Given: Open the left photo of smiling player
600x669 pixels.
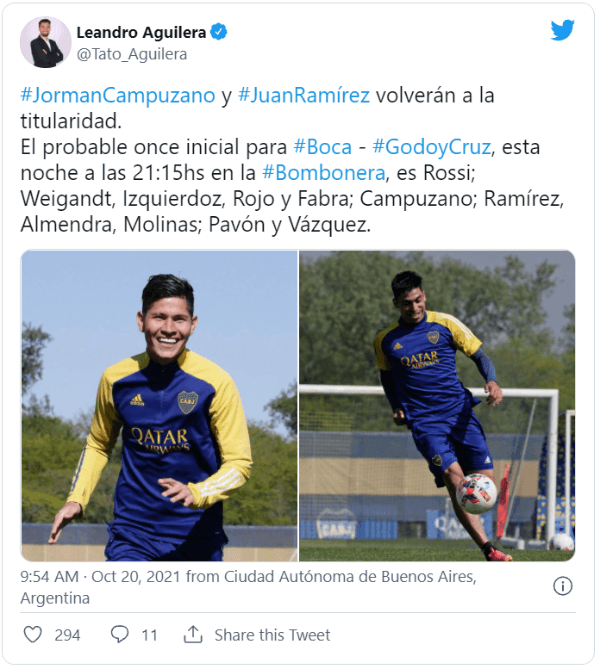Looking at the screenshot, I should point(159,405).
